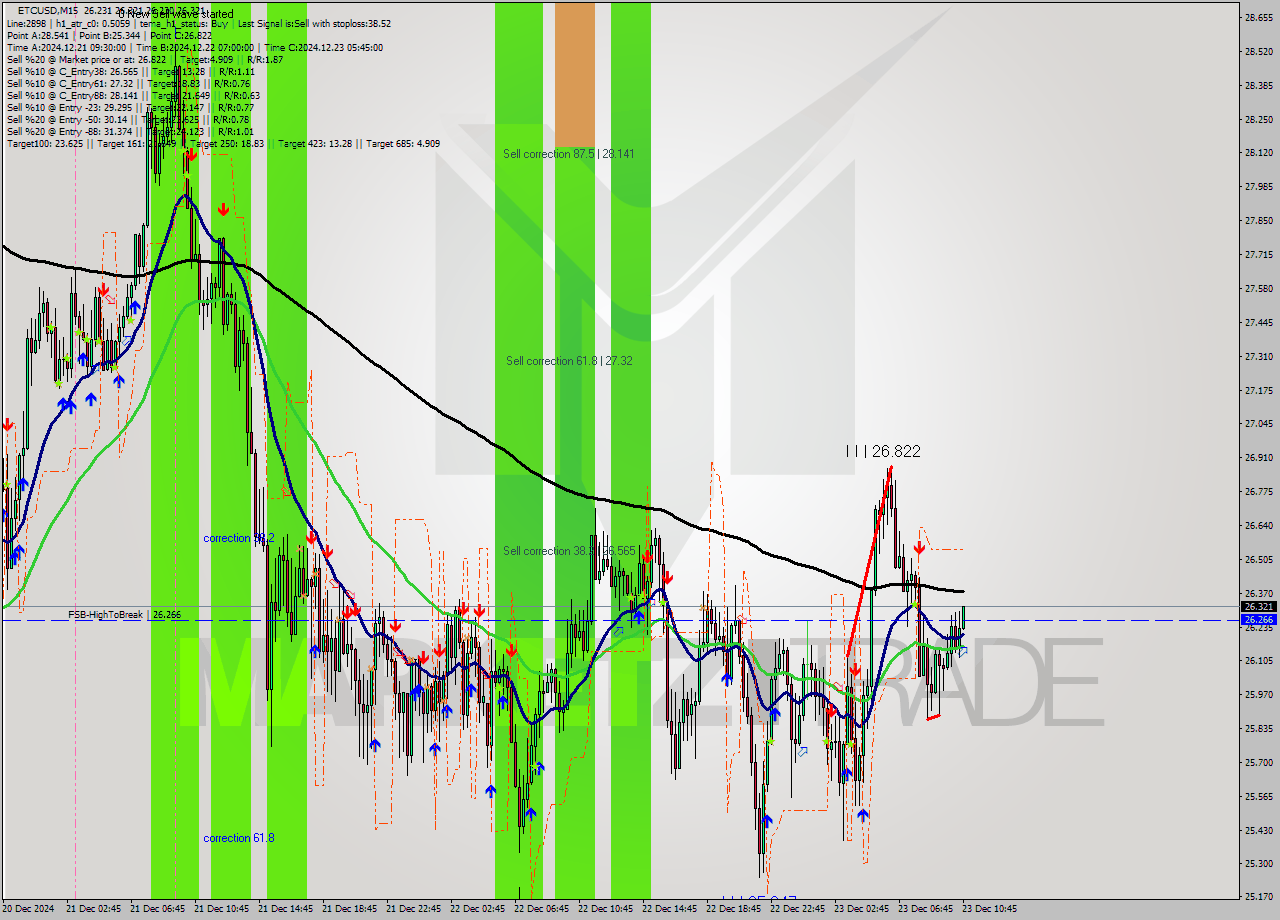
Task: Click the 25.565 price axis label
Action: pyautogui.click(x=1258, y=796)
